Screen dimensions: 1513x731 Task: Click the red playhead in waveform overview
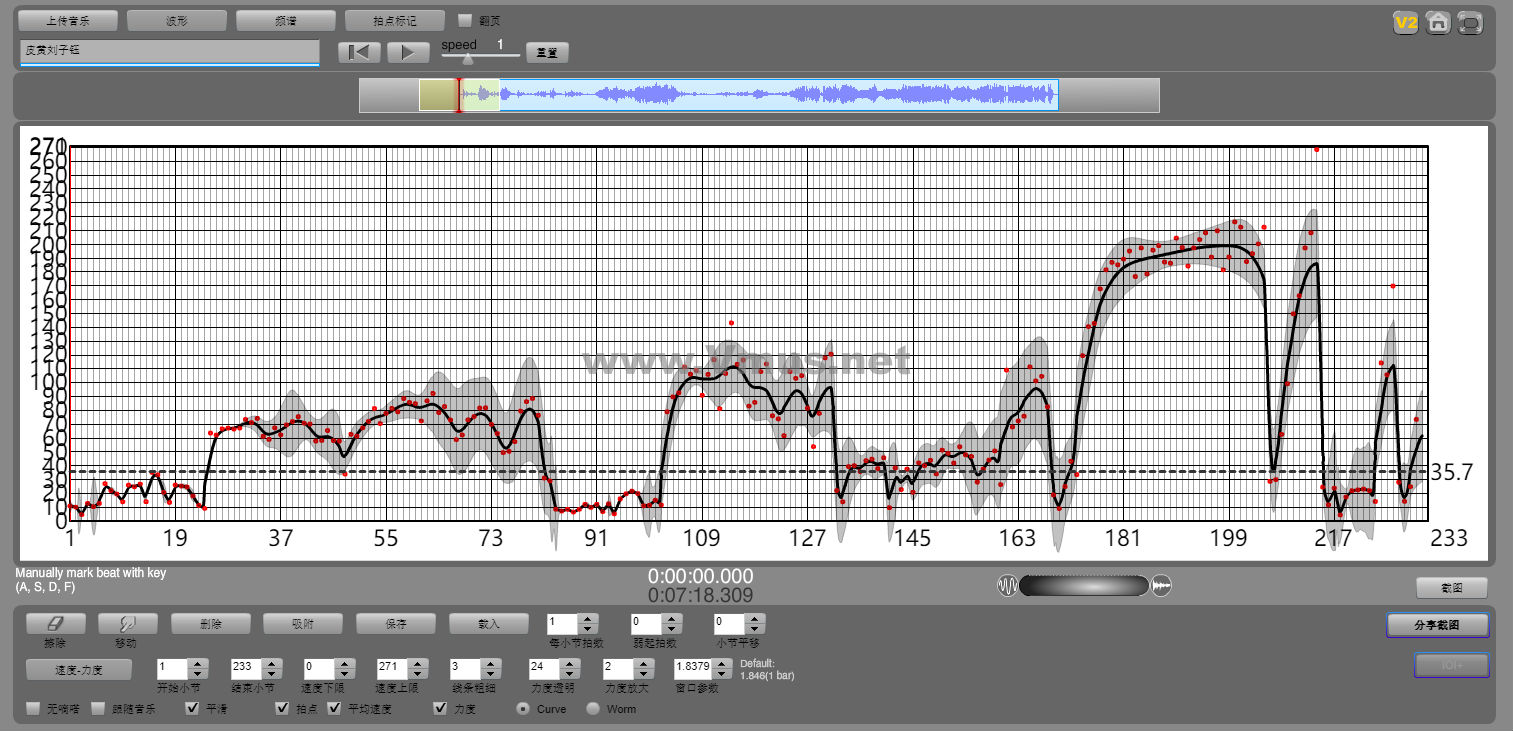click(459, 95)
